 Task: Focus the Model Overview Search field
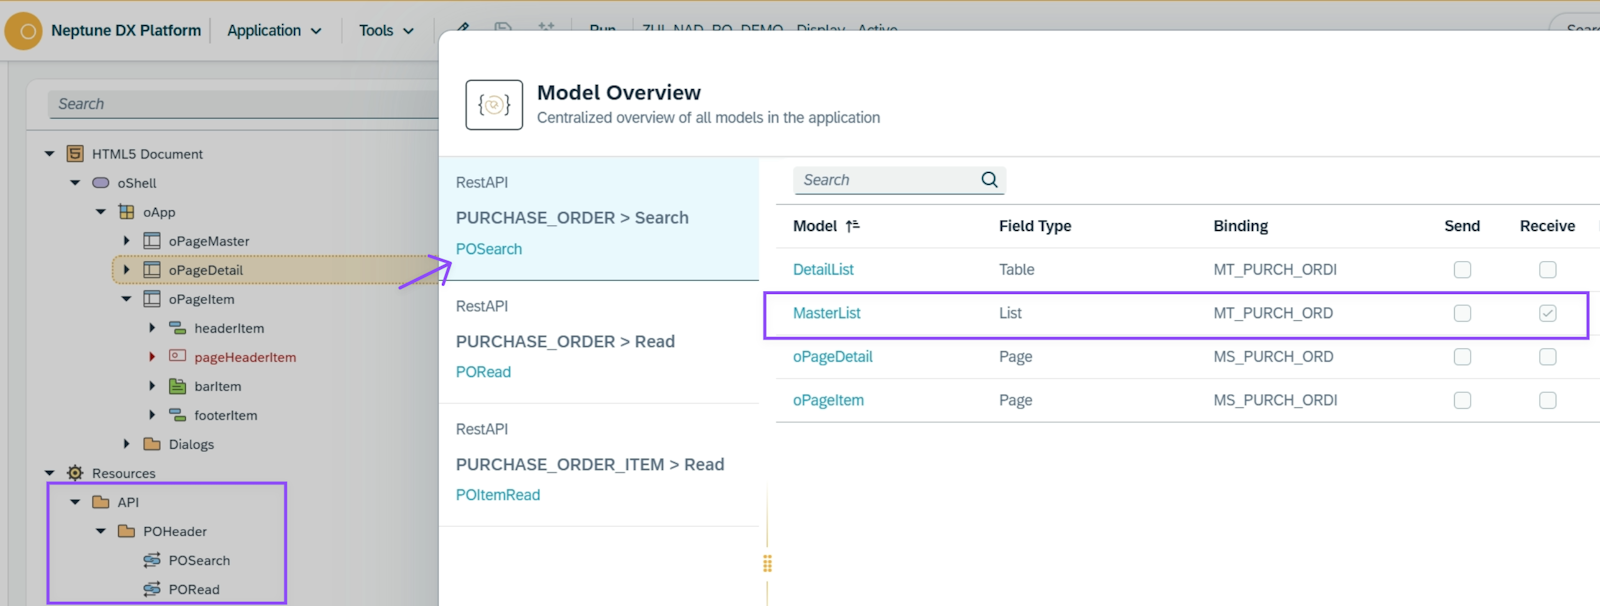[885, 180]
